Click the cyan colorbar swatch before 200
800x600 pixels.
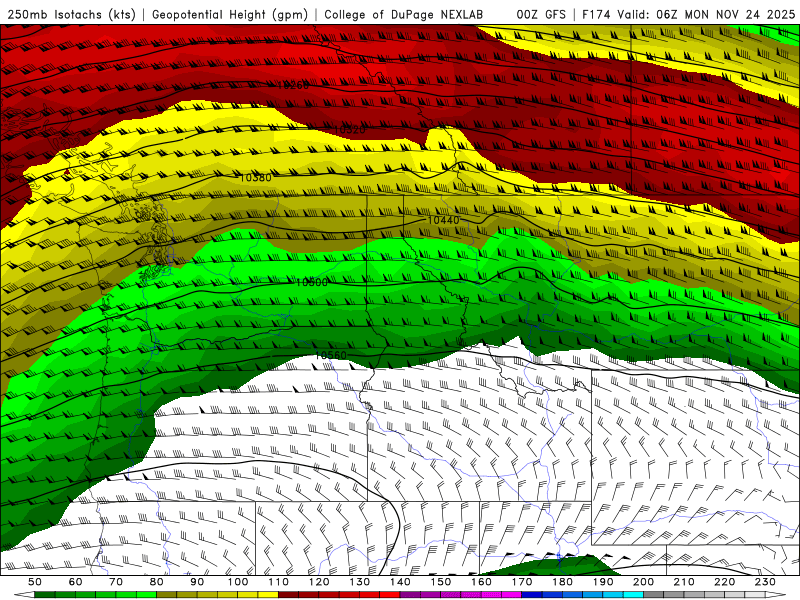point(634,595)
